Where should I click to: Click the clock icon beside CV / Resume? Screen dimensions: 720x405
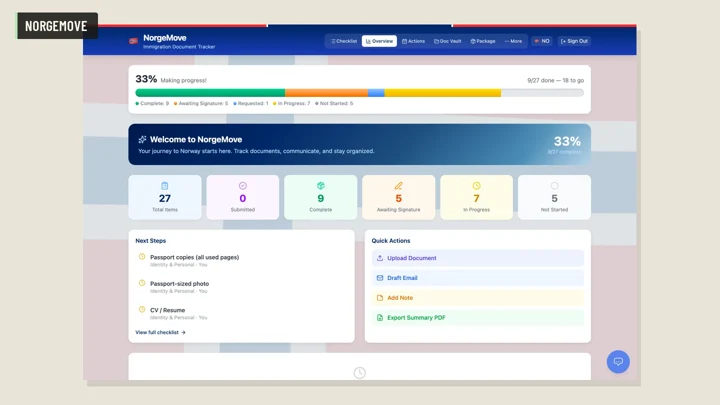tap(142, 309)
